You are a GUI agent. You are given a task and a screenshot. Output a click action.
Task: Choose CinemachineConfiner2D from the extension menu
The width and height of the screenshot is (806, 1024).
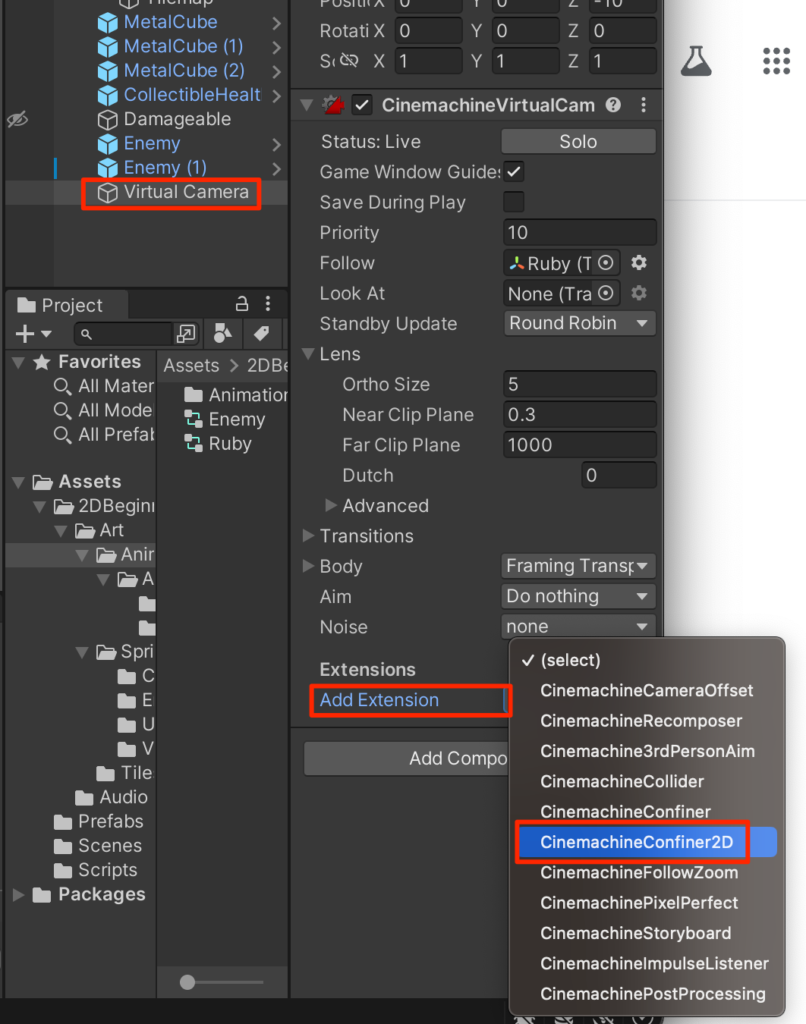point(646,842)
